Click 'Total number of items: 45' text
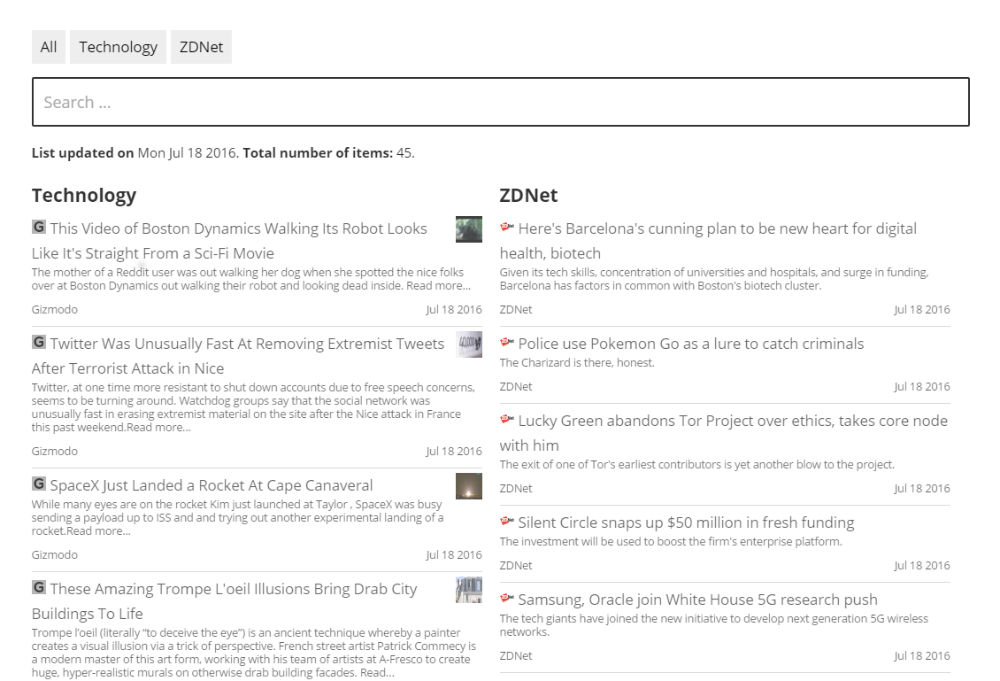 pyautogui.click(x=328, y=153)
